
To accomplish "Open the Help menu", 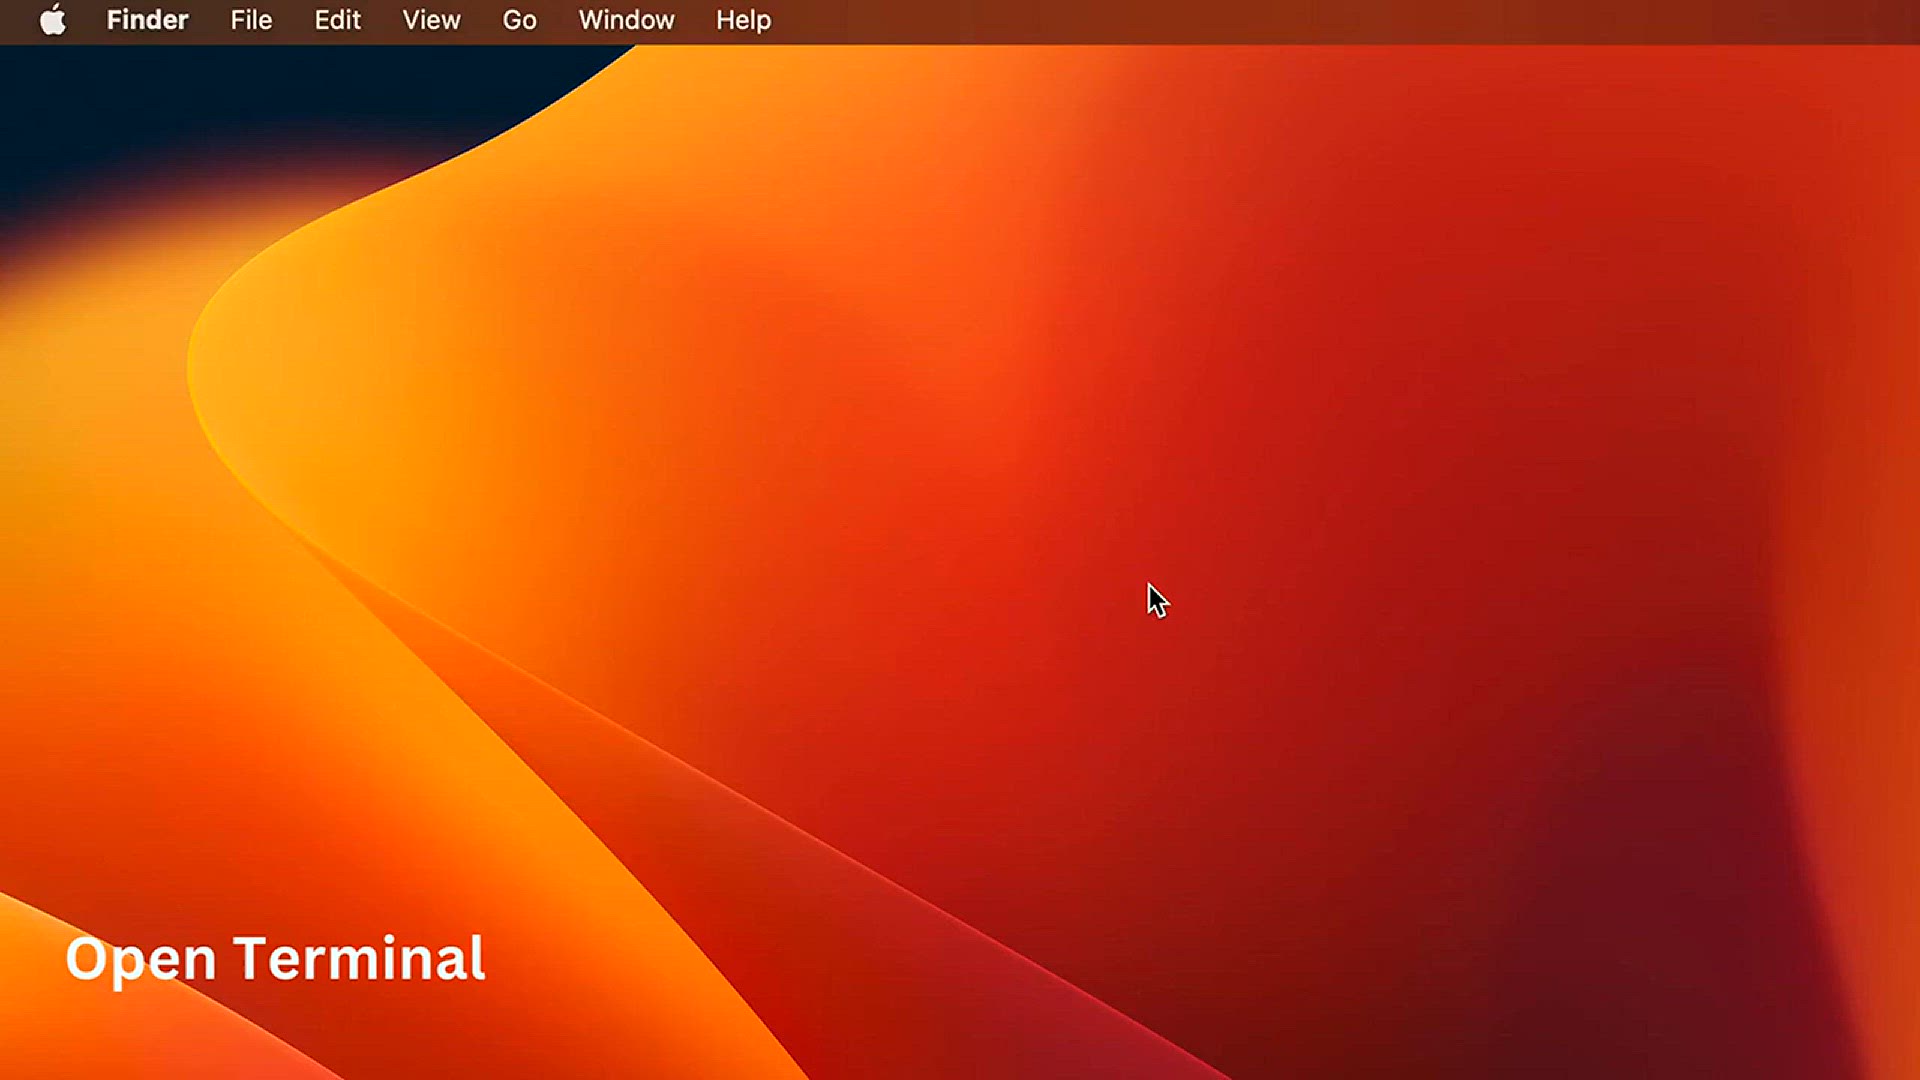I will pyautogui.click(x=743, y=20).
